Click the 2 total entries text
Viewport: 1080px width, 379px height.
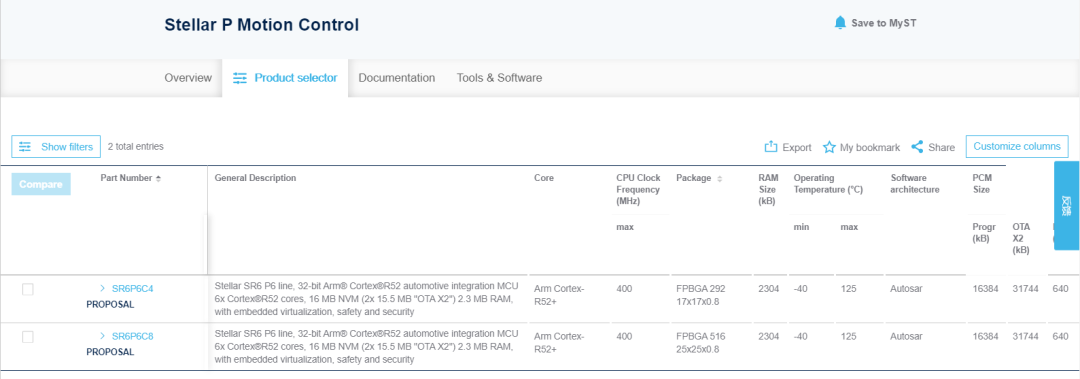[x=136, y=146]
